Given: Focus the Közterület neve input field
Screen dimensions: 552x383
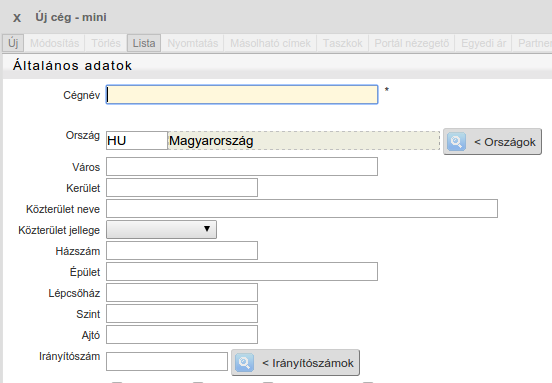Looking at the screenshot, I should (x=302, y=208).
